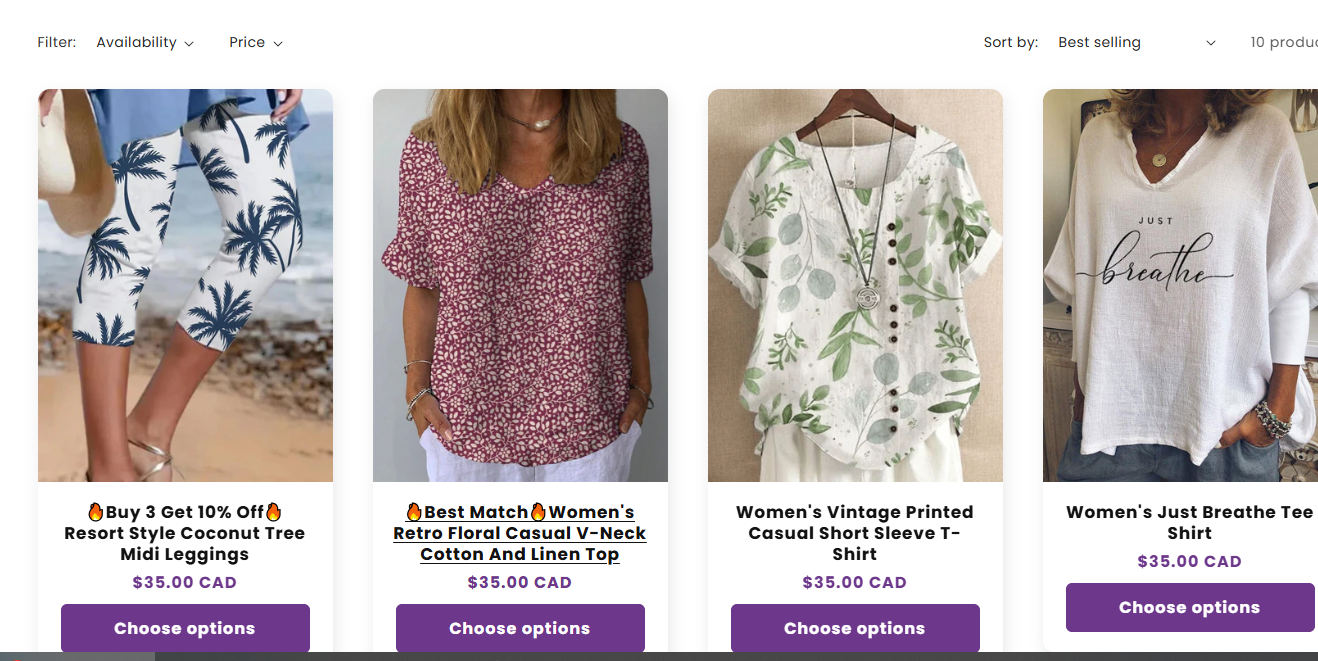View the green leaf printed shirt image
Screen dimensions: 1318x661
point(855,285)
